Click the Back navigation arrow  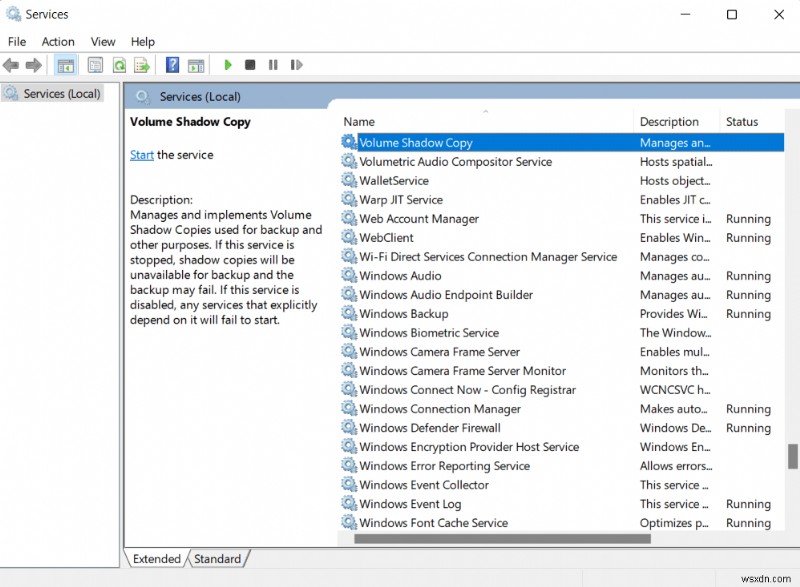(10, 65)
